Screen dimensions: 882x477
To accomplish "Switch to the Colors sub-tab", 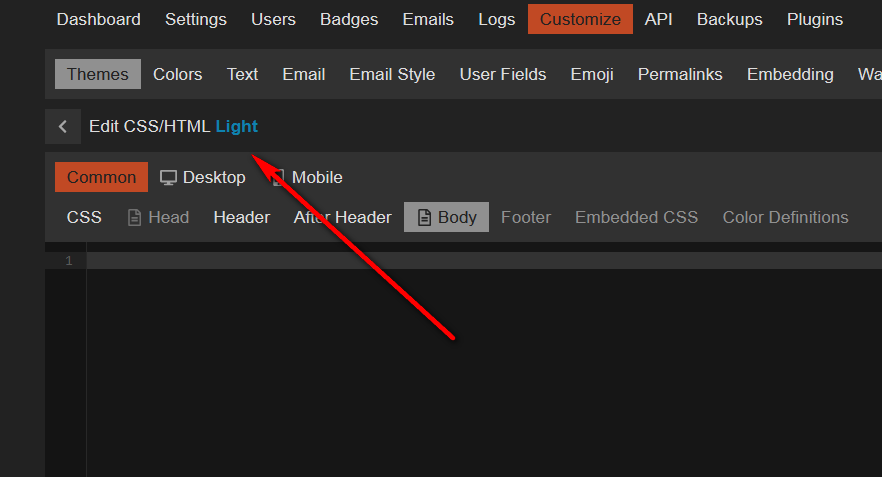I will coord(177,74).
